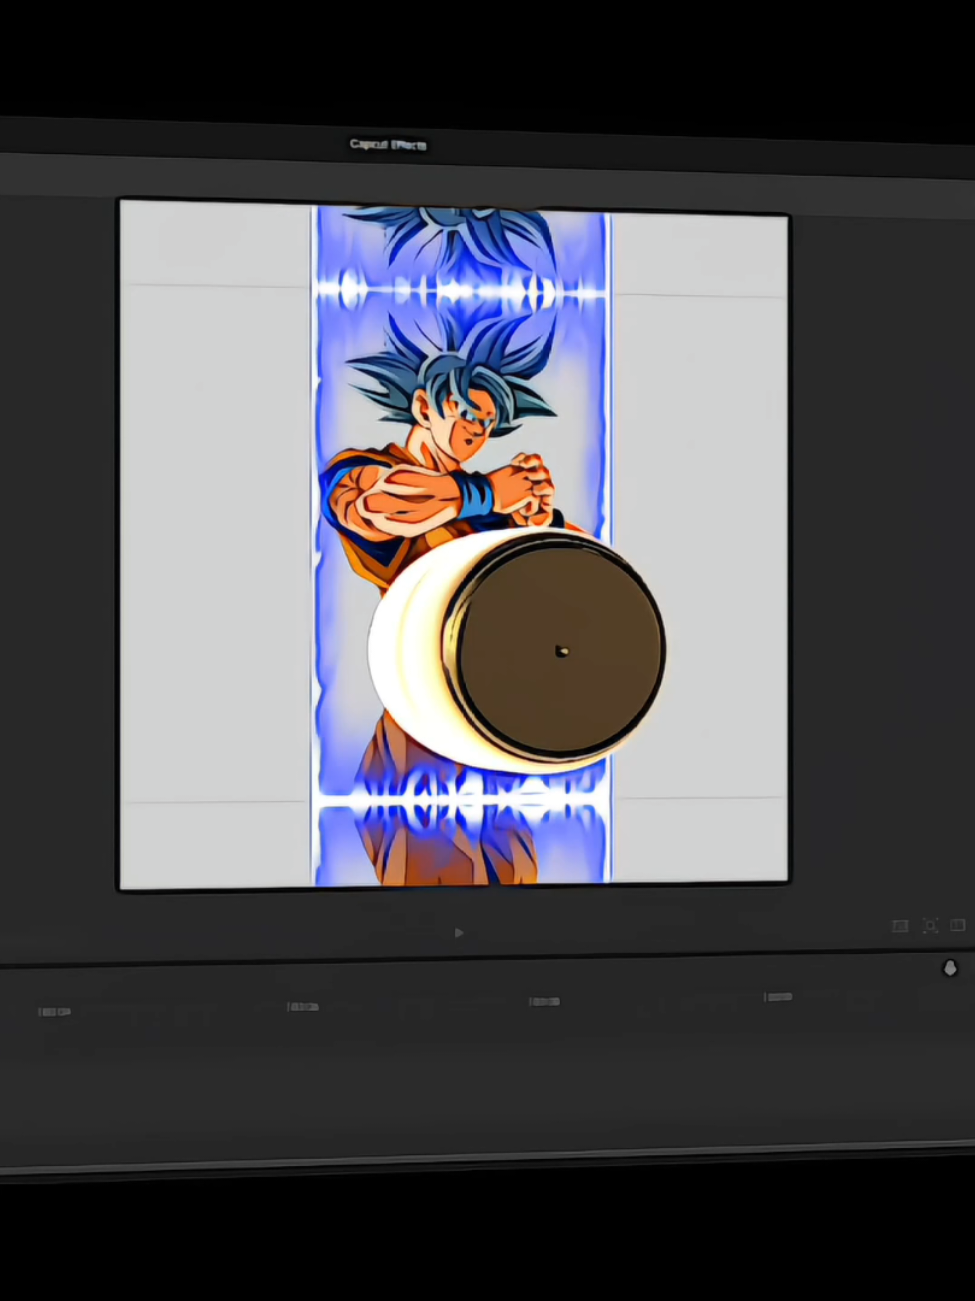Click the fourth timeline ruler time marker
This screenshot has height=1301, width=975.
coord(779,997)
